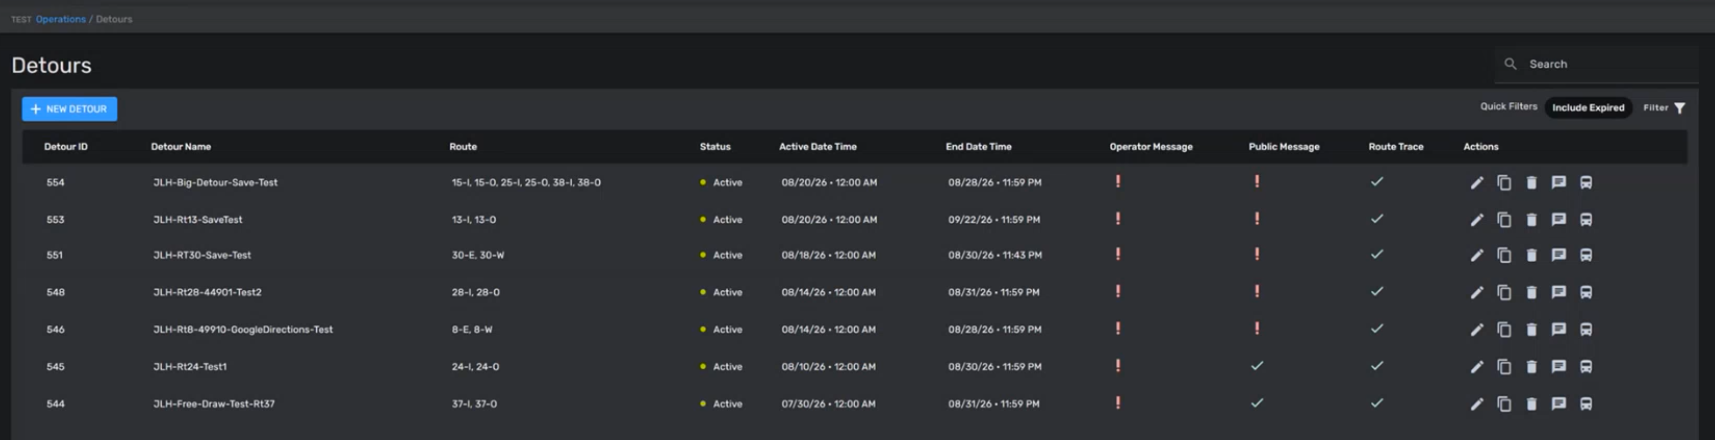Screen dimensions: 1715x440
Task: Open message icon for detour 554
Action: point(1558,183)
